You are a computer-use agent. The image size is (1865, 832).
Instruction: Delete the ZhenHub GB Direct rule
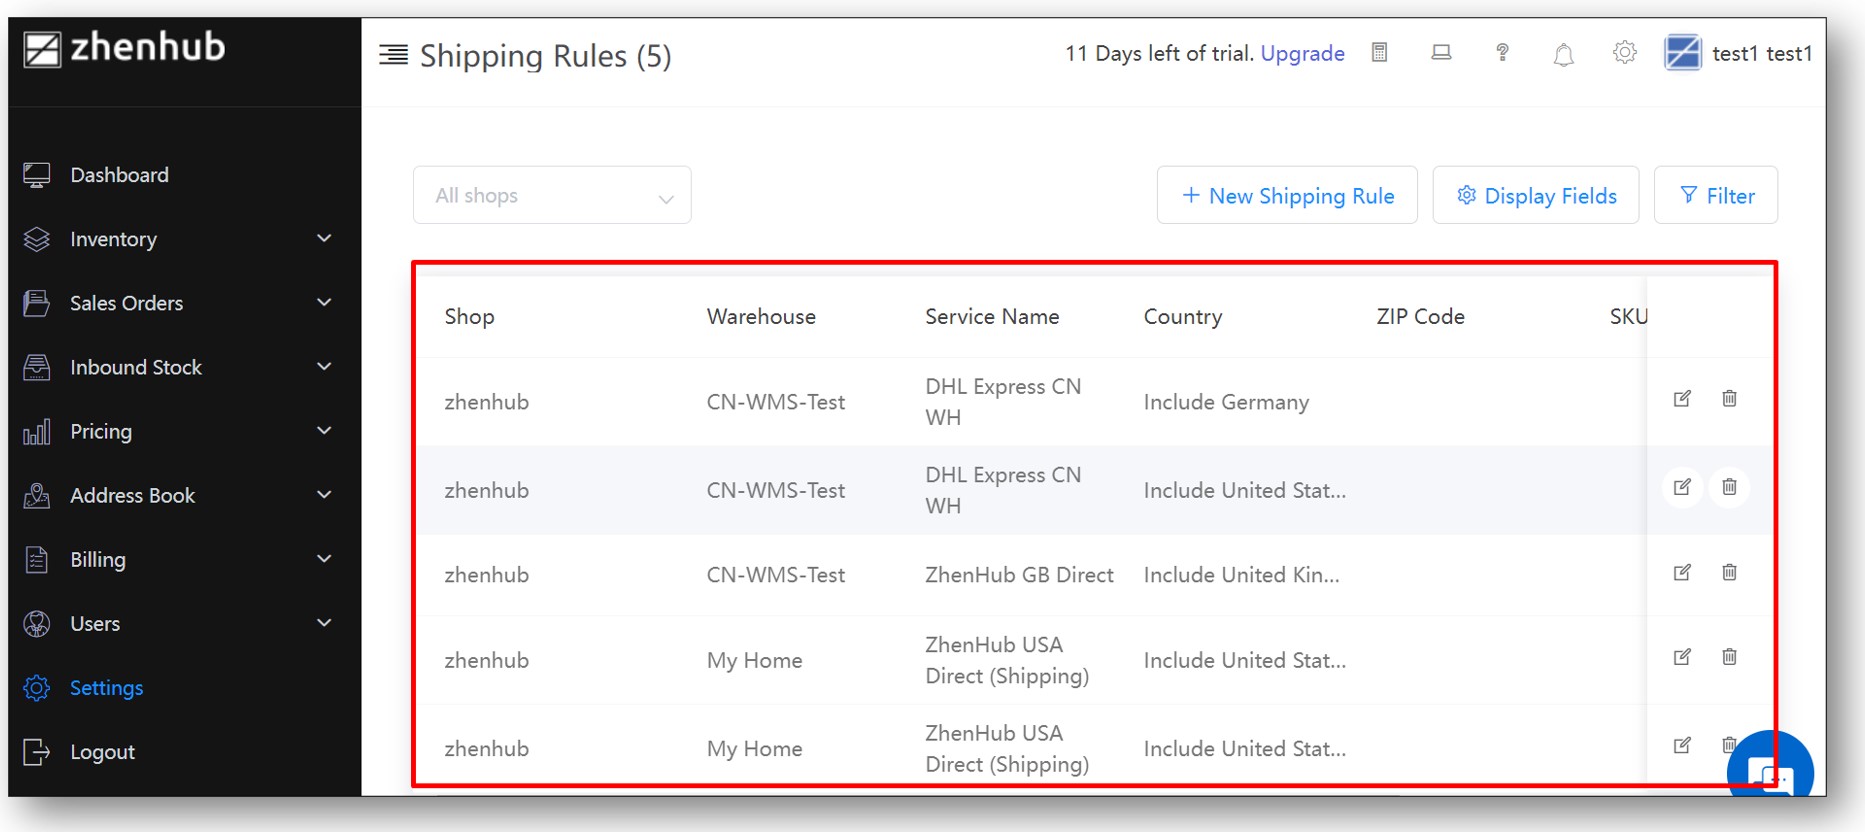[1729, 572]
